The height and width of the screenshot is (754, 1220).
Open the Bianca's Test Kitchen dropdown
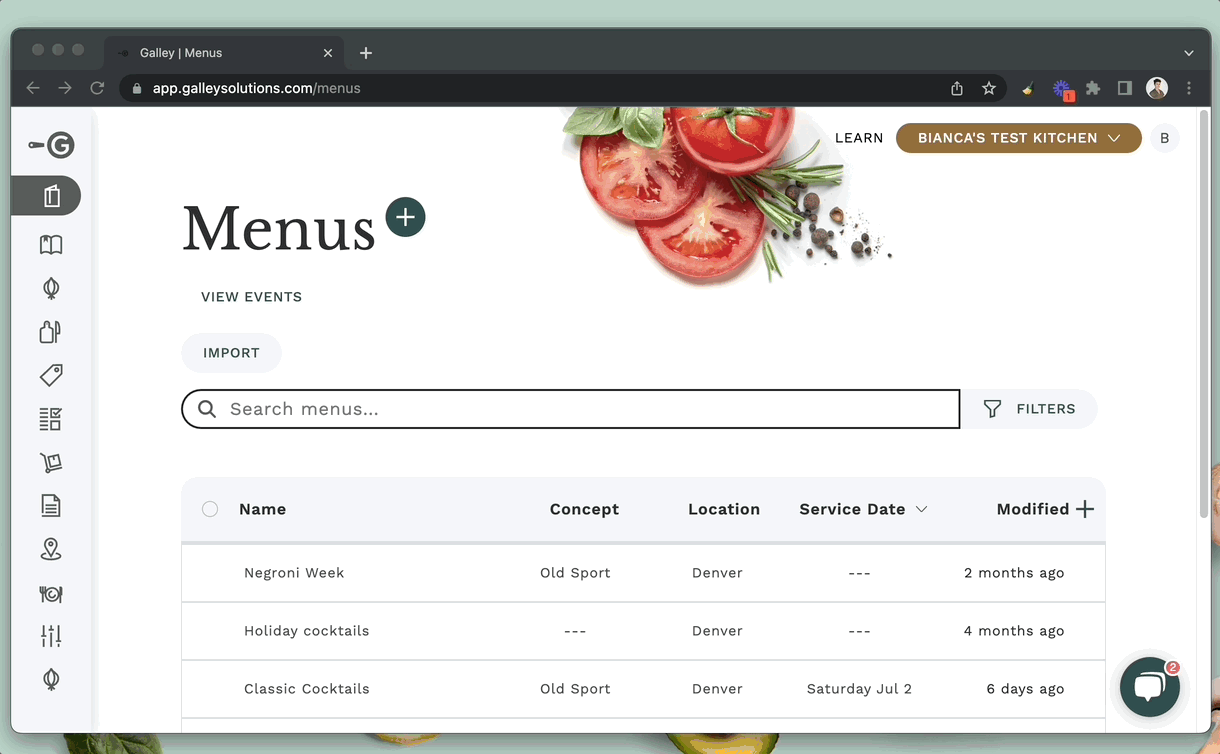1017,138
